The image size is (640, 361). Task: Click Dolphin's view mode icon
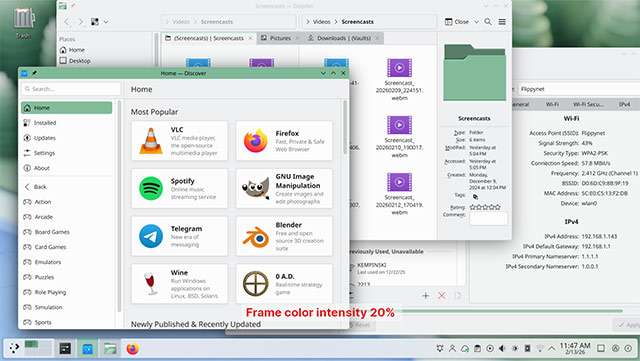pyautogui.click(x=95, y=22)
